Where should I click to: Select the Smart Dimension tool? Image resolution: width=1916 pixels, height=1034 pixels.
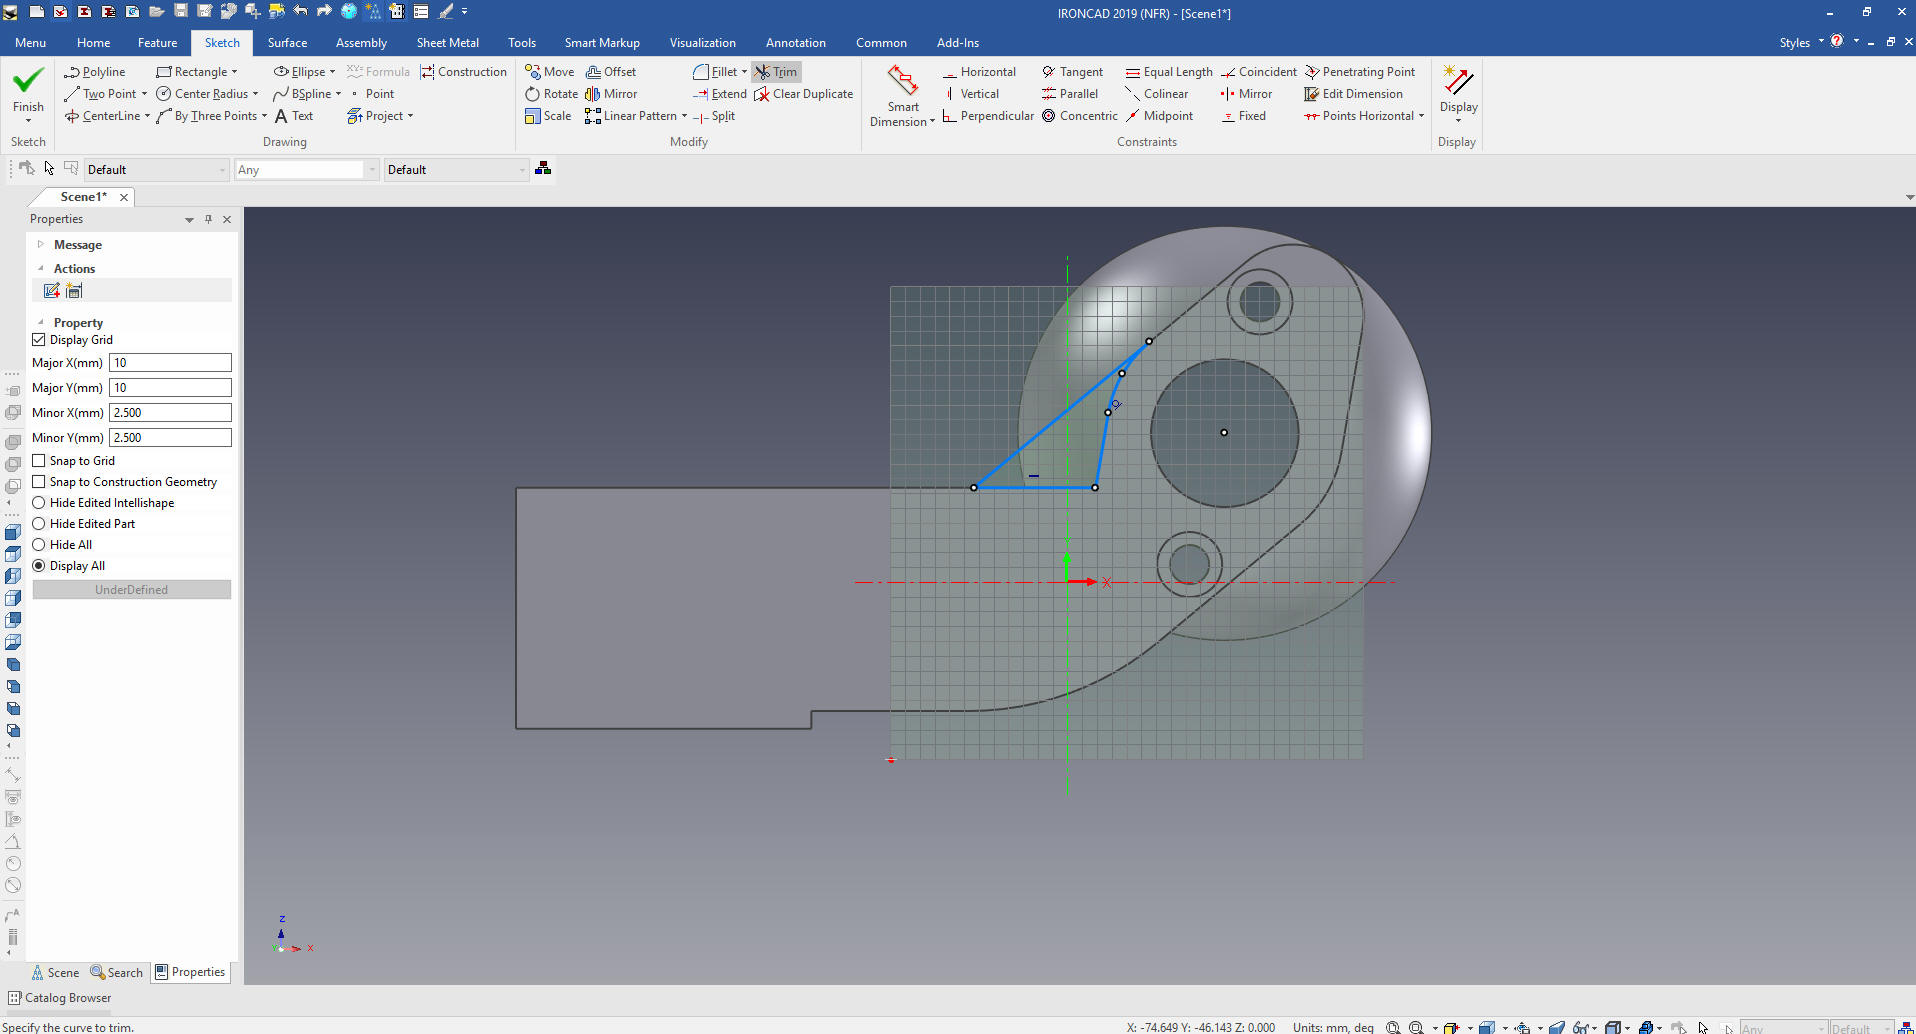pos(902,96)
